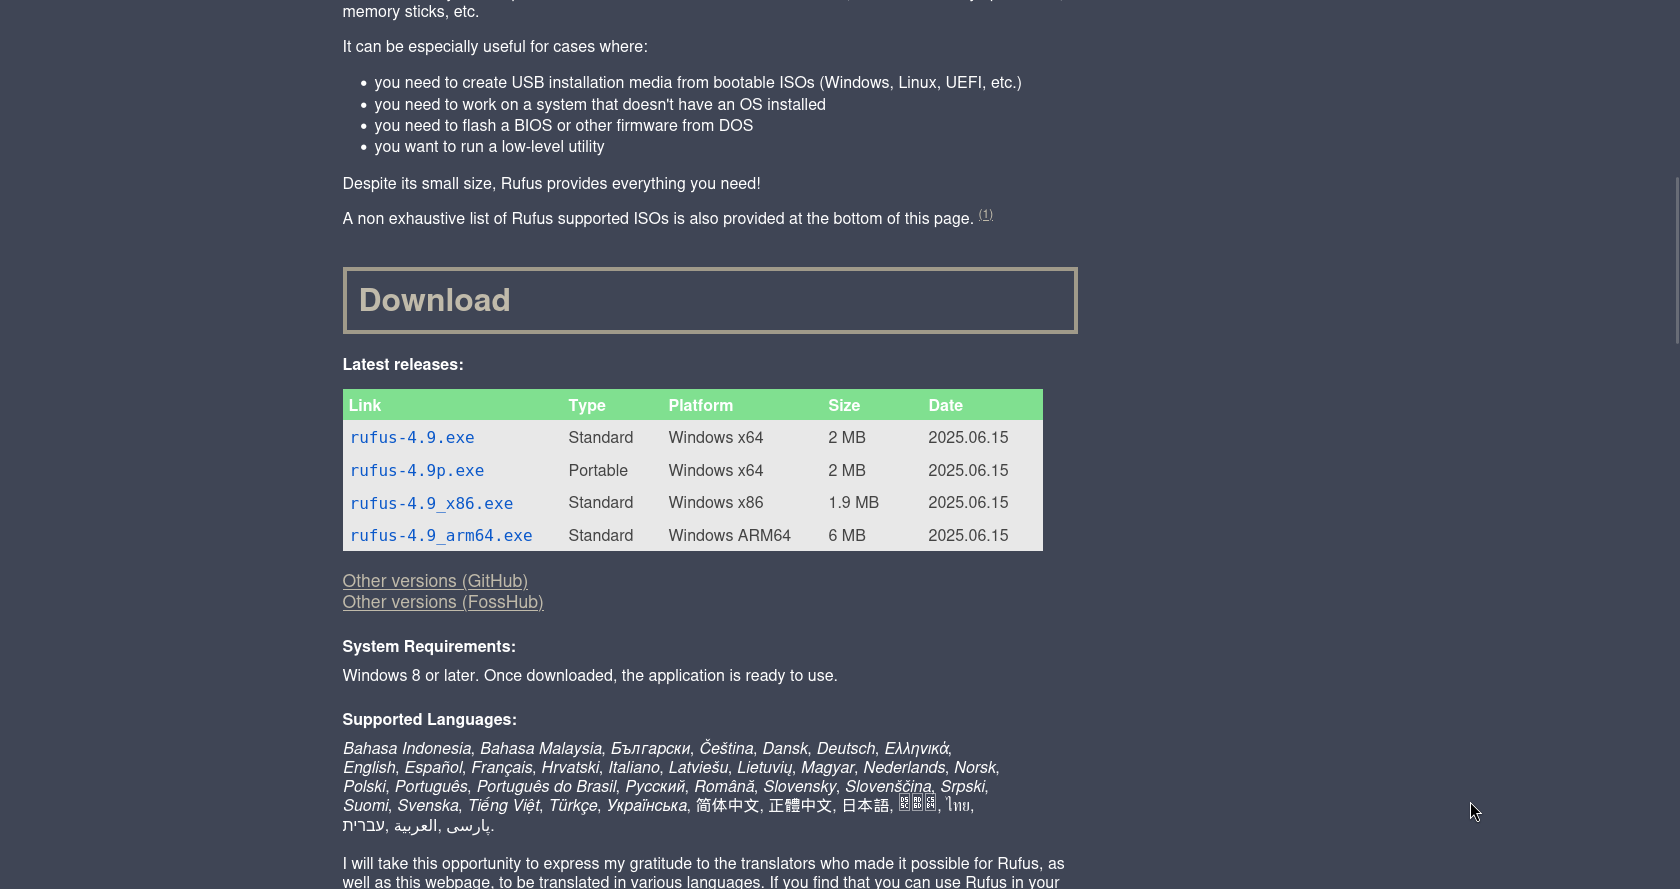The height and width of the screenshot is (889, 1680).
Task: Click the page vertical scrollbar thumb
Action: (x=1677, y=260)
